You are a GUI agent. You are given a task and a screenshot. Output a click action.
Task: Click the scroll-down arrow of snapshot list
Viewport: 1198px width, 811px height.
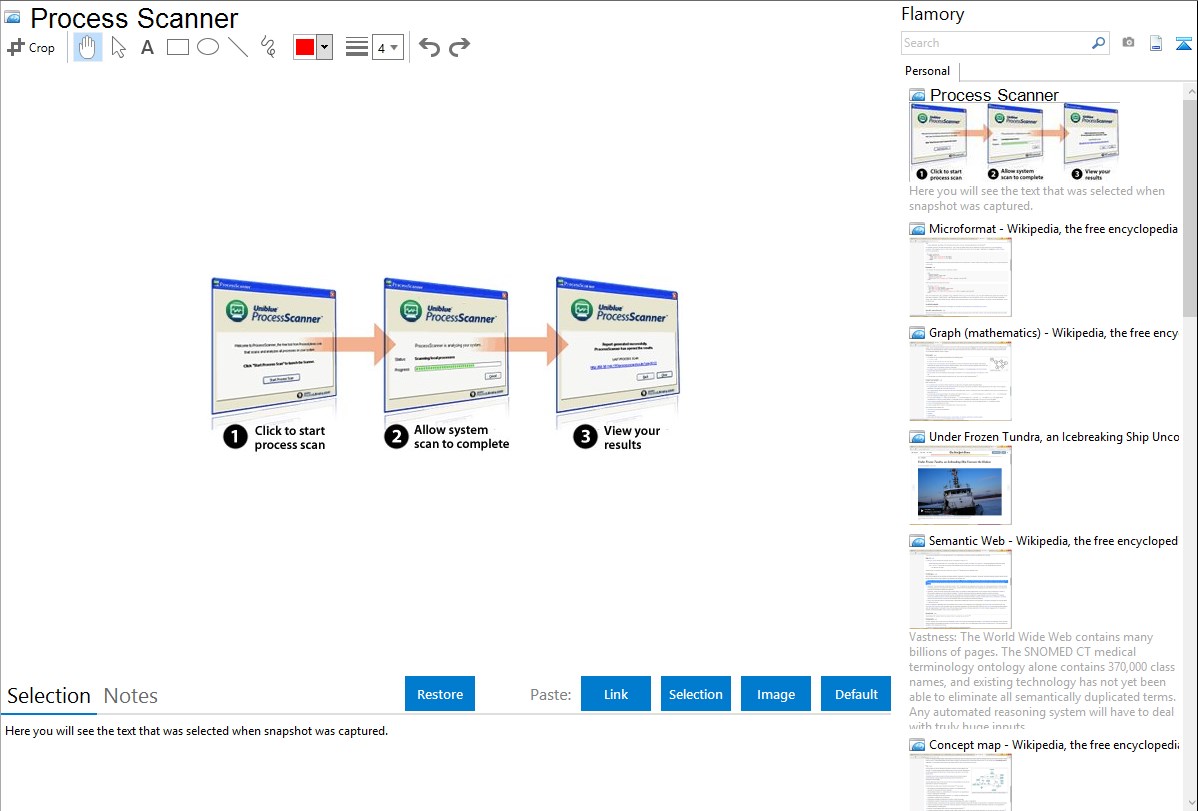[x=1190, y=803]
